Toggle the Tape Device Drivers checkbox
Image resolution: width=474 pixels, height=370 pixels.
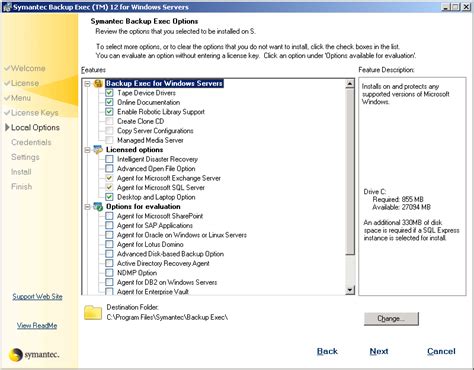(x=109, y=93)
